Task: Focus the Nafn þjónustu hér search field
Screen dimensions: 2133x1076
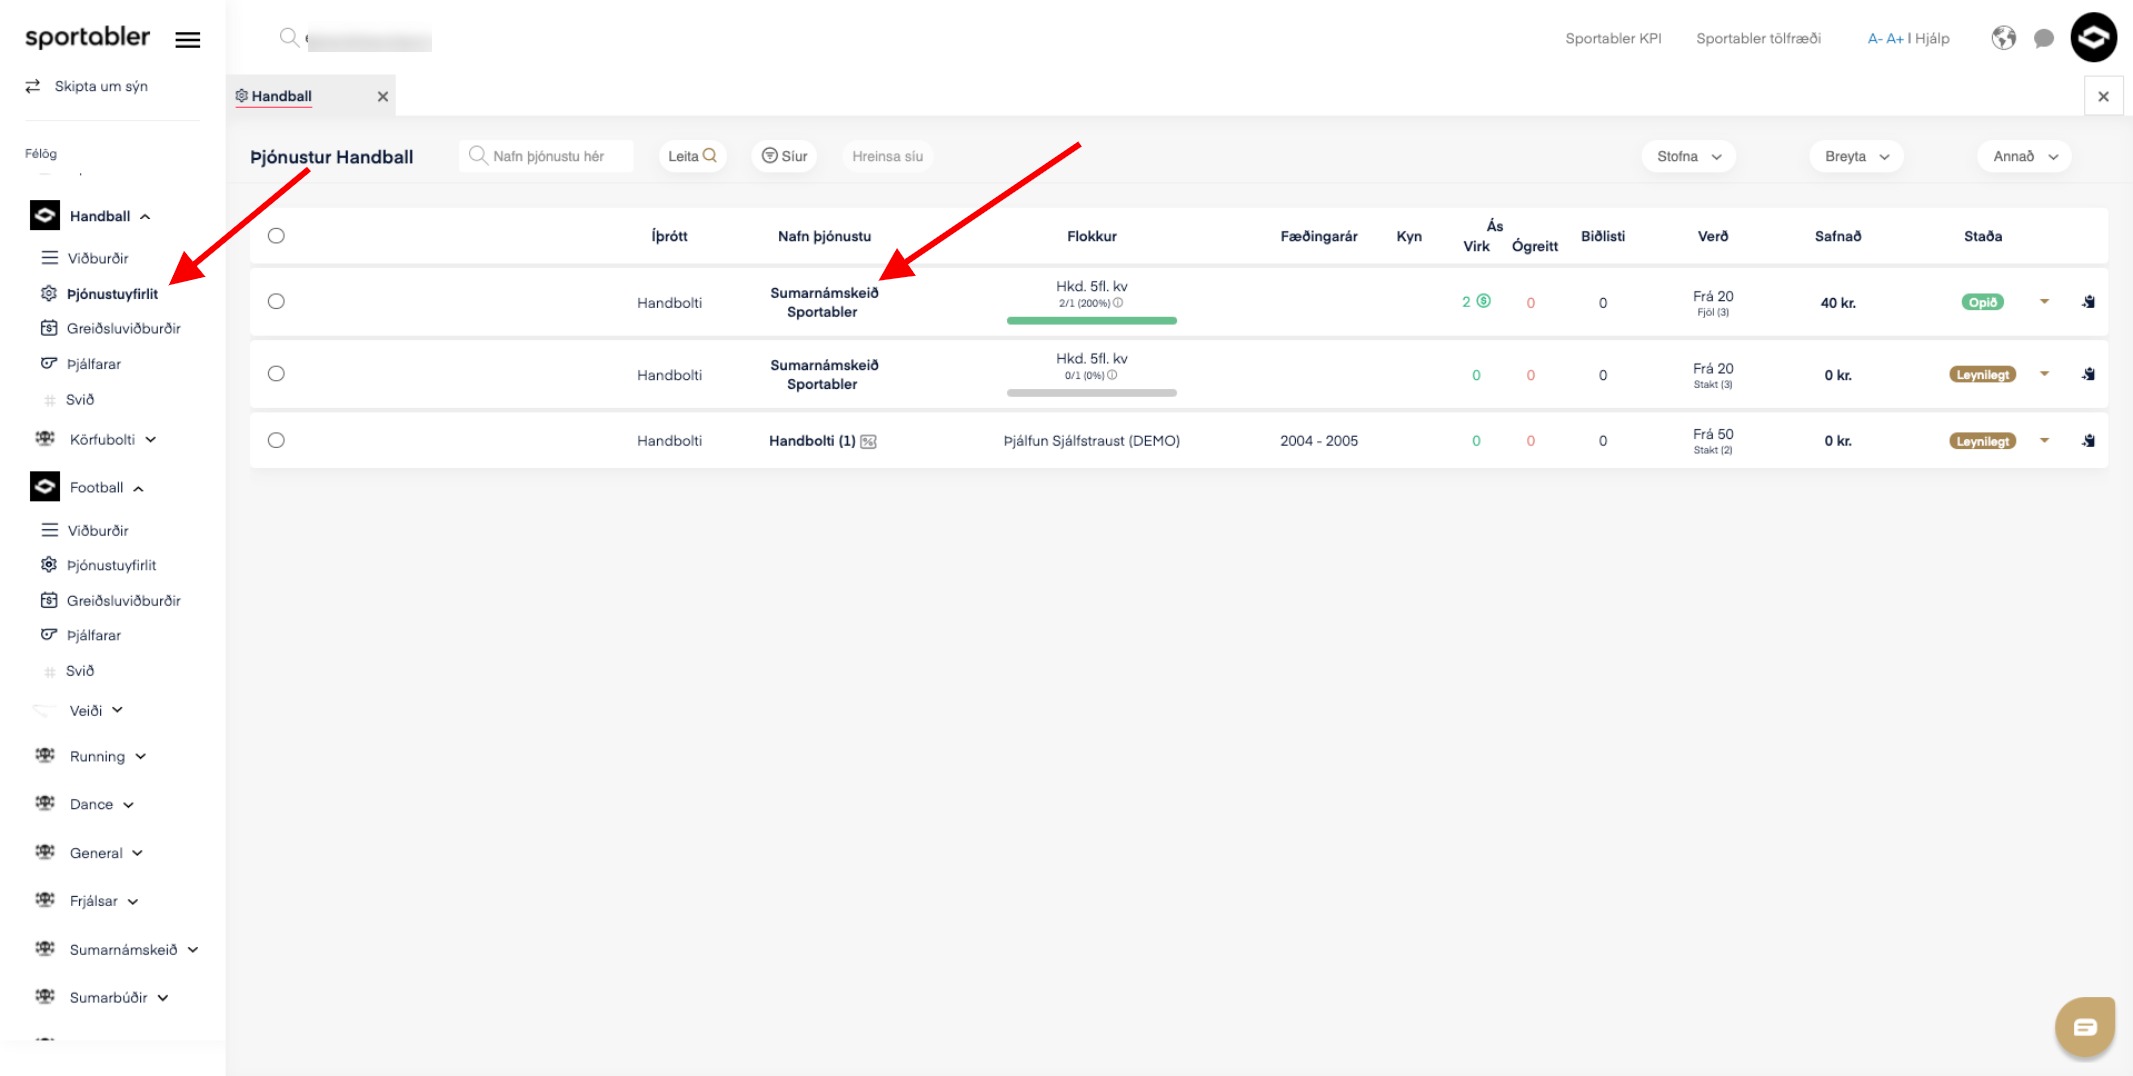Action: 546,156
